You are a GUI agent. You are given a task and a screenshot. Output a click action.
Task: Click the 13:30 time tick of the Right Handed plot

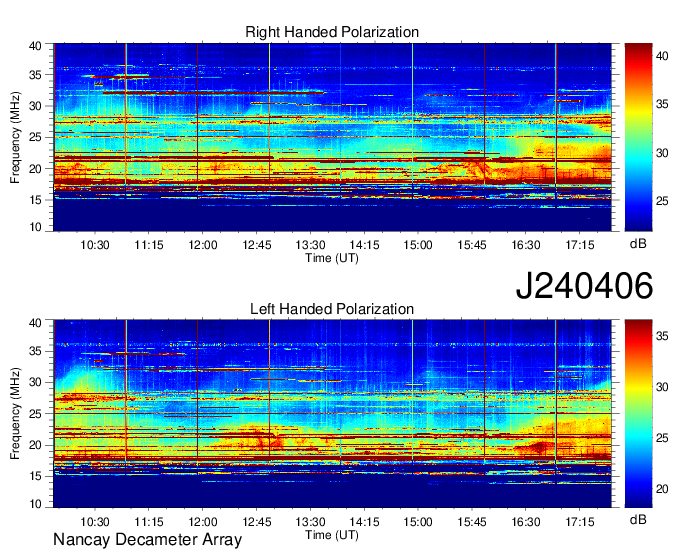311,245
